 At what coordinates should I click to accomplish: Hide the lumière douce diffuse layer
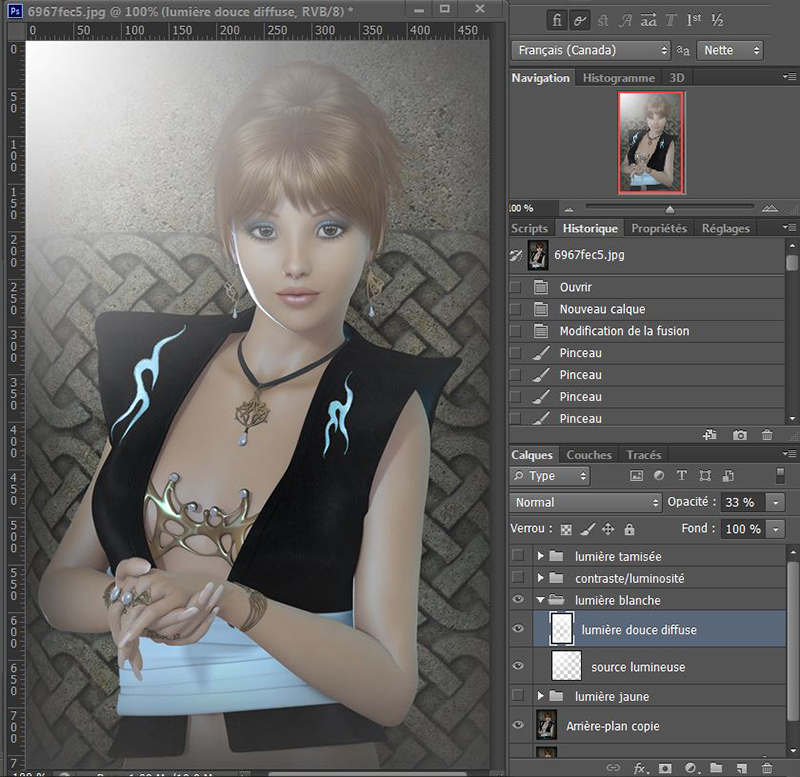click(x=518, y=629)
